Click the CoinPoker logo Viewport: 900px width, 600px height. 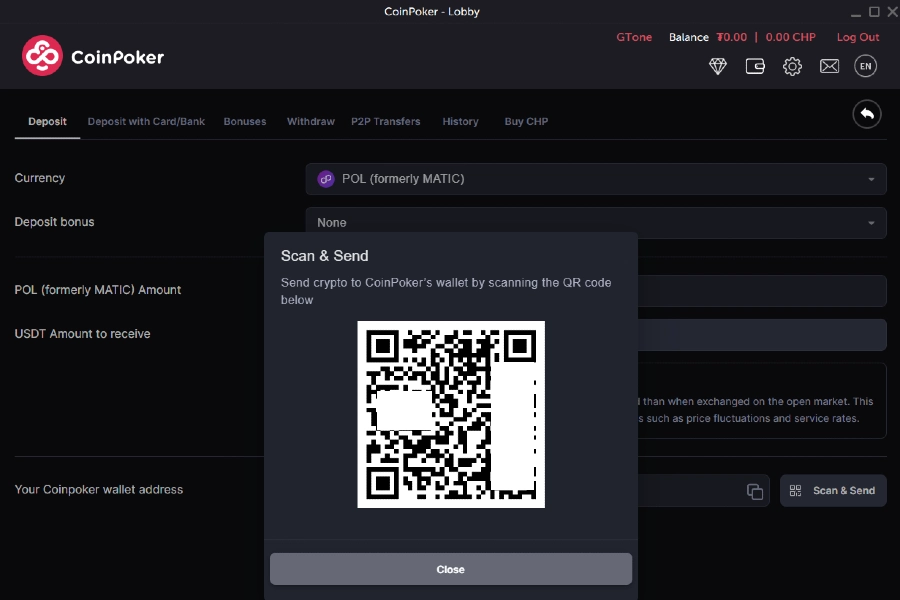pos(93,57)
